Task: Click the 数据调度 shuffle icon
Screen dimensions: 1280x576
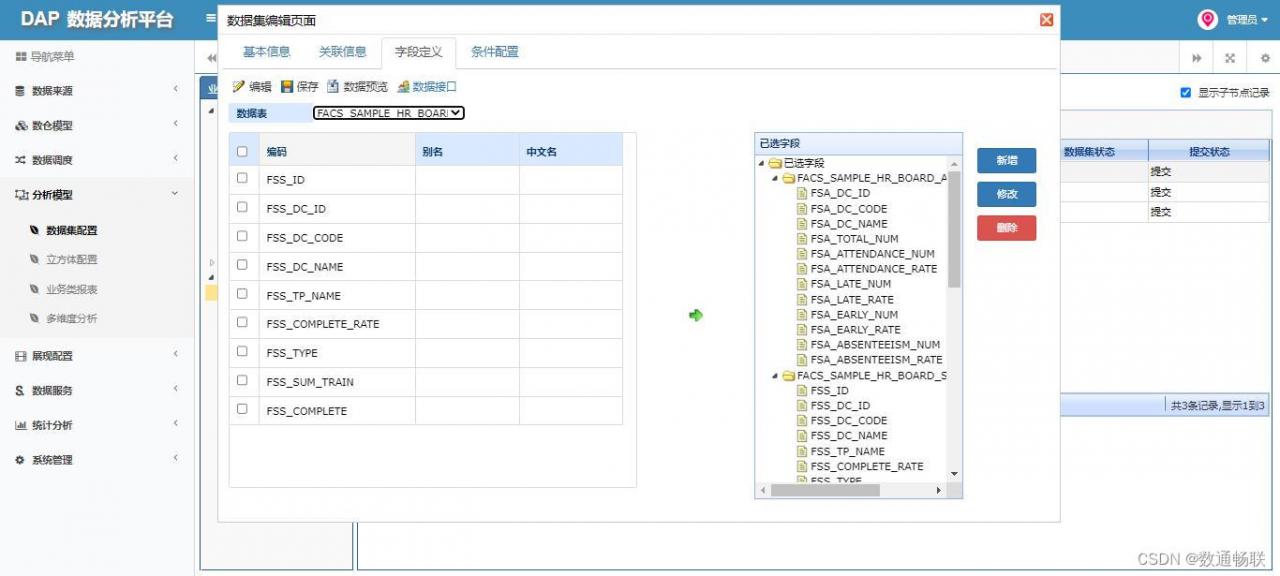Action: 20,160
